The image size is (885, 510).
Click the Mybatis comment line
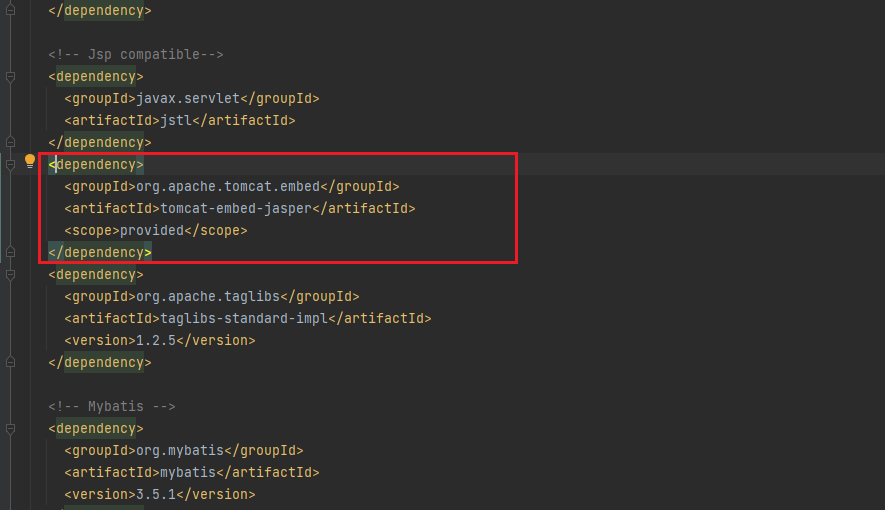pyautogui.click(x=112, y=406)
